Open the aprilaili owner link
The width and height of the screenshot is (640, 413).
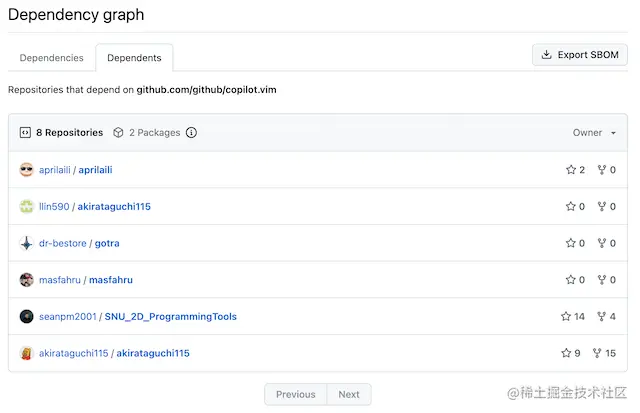[55, 170]
